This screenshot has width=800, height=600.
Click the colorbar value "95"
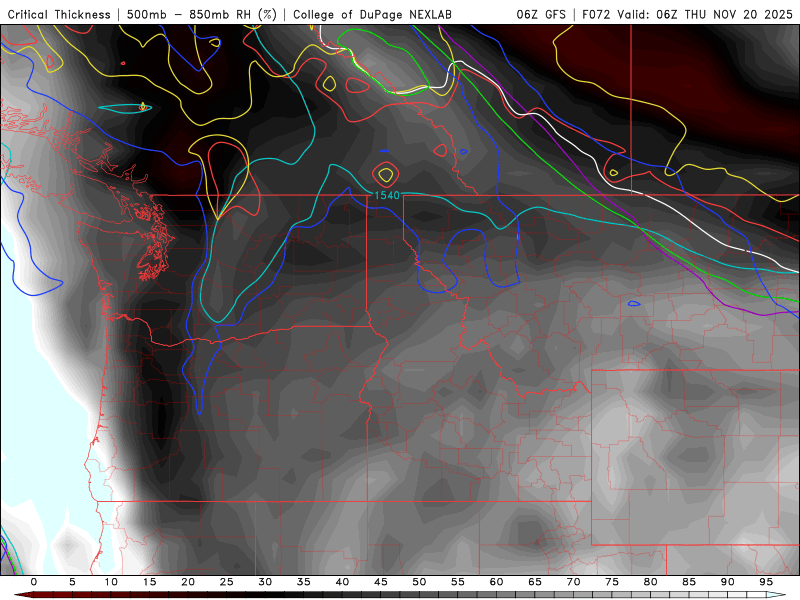click(x=766, y=582)
